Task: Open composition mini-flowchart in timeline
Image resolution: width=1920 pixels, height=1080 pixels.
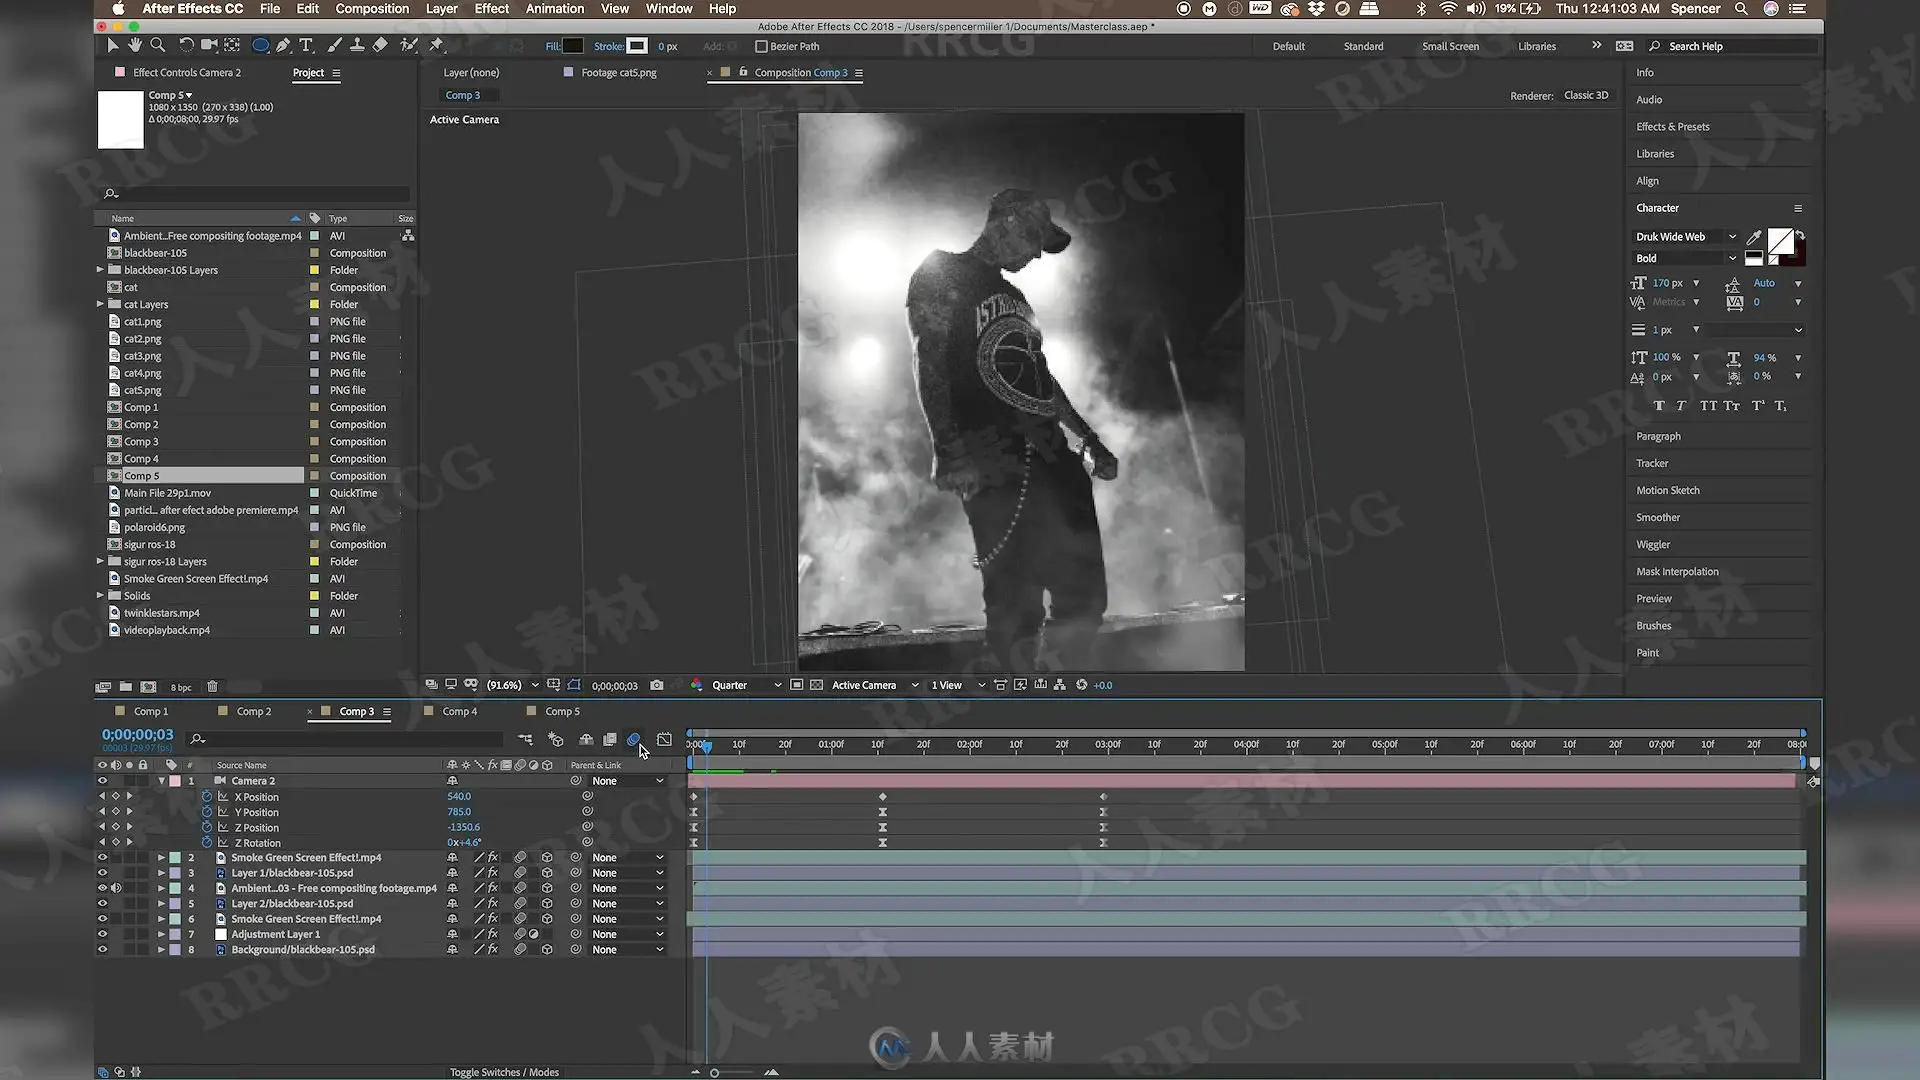Action: coord(525,740)
